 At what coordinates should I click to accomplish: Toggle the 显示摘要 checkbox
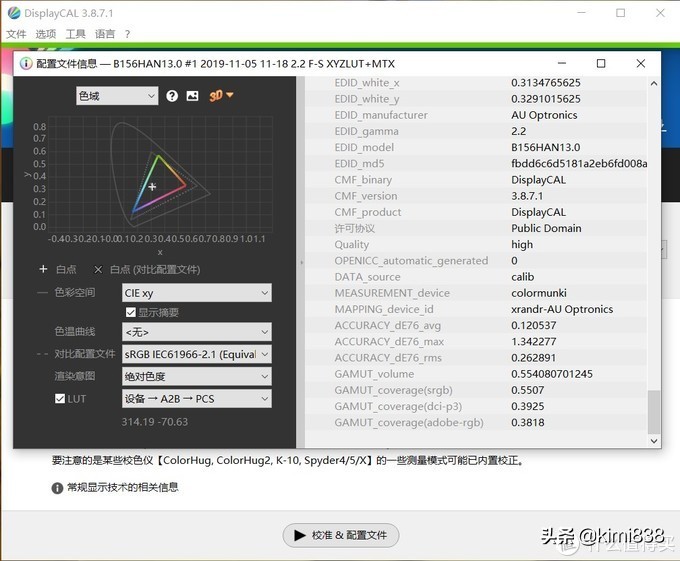click(131, 312)
